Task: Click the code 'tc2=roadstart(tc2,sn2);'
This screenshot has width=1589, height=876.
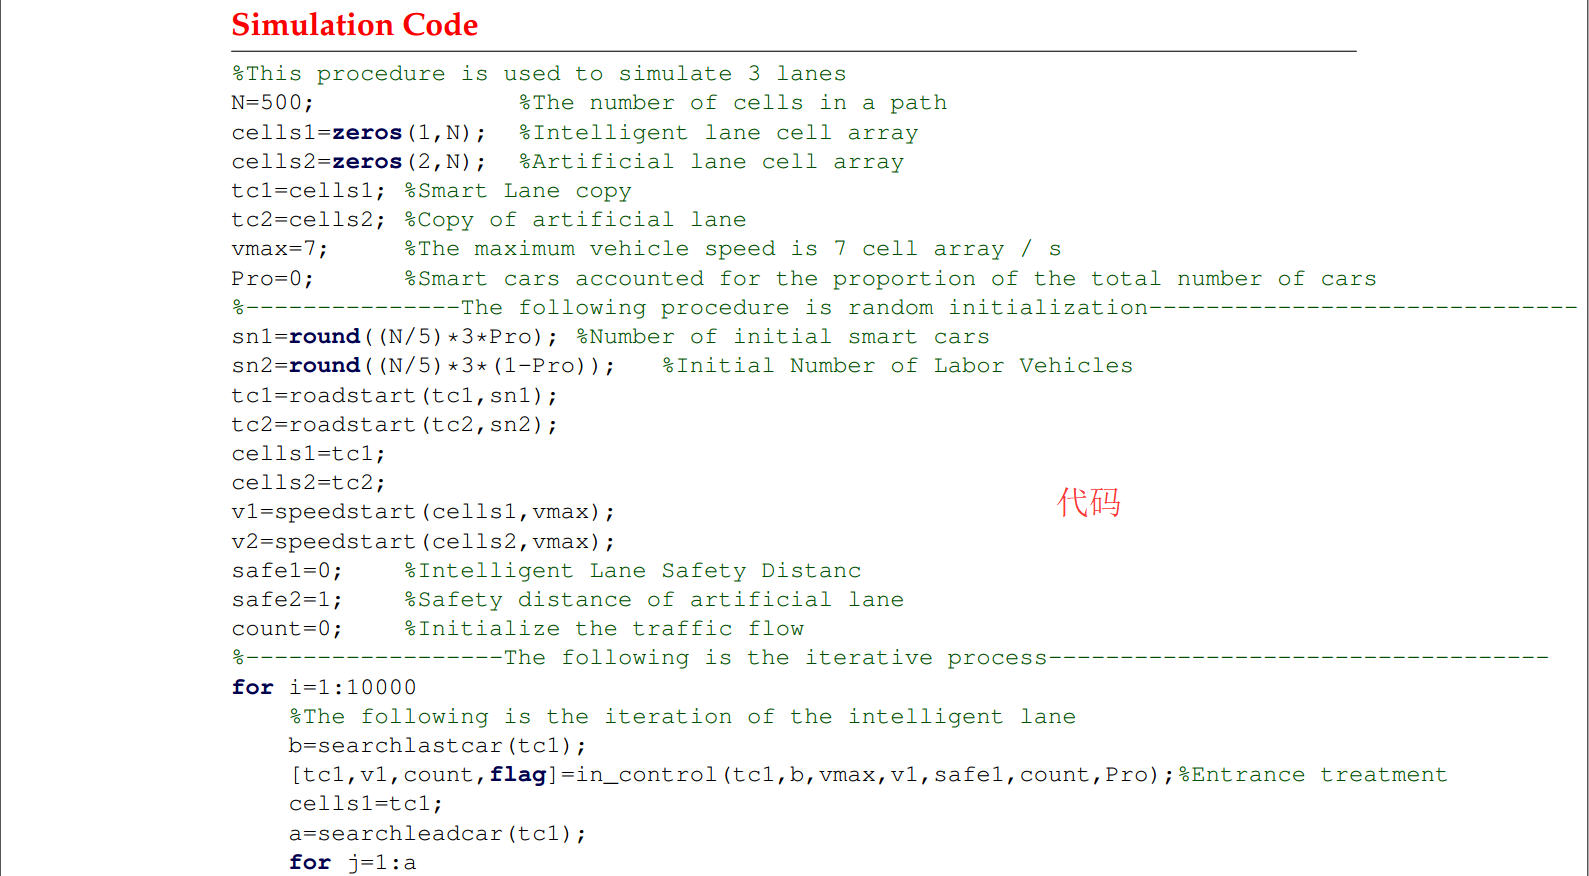Action: coord(395,425)
